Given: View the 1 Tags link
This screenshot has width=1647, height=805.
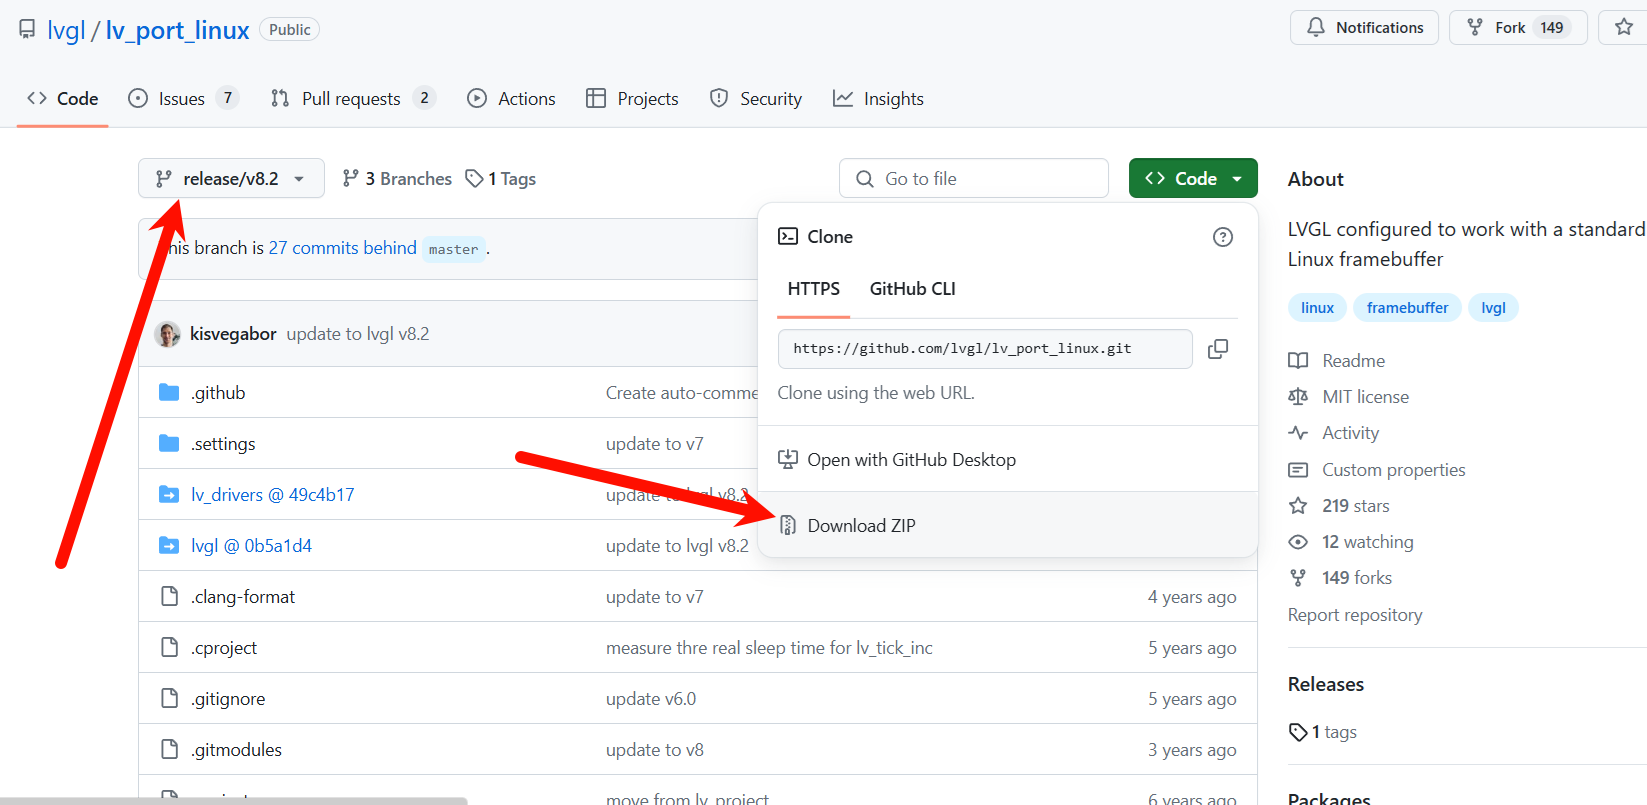Looking at the screenshot, I should coord(501,178).
